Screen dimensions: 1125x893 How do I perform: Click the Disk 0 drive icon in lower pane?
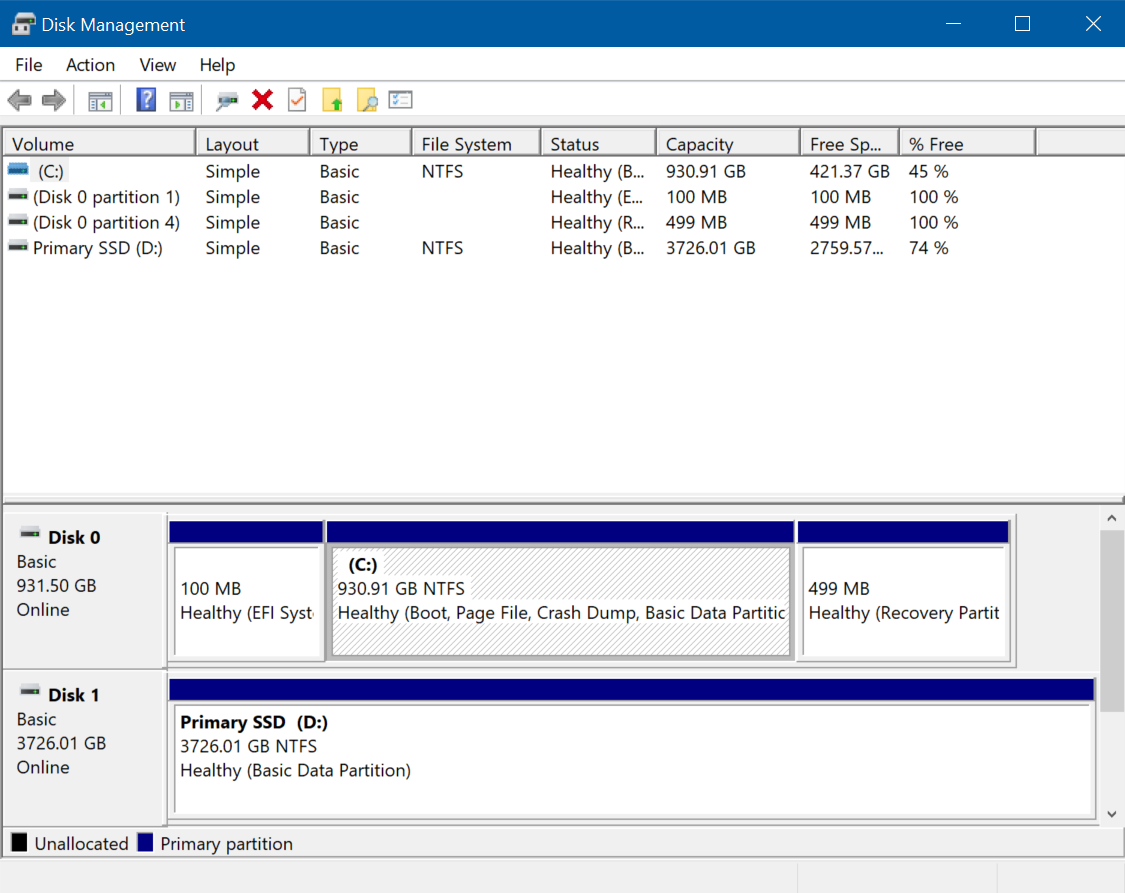(30, 533)
